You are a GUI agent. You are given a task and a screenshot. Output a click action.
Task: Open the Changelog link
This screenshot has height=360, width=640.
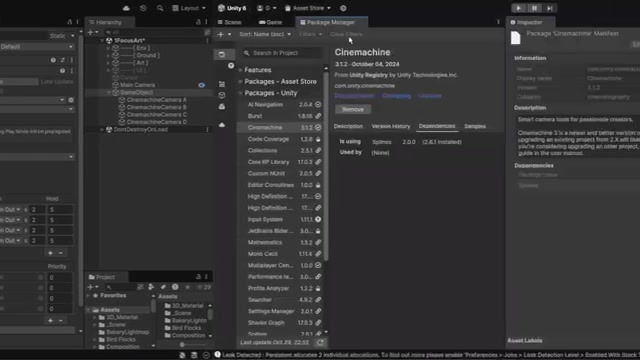coord(396,96)
